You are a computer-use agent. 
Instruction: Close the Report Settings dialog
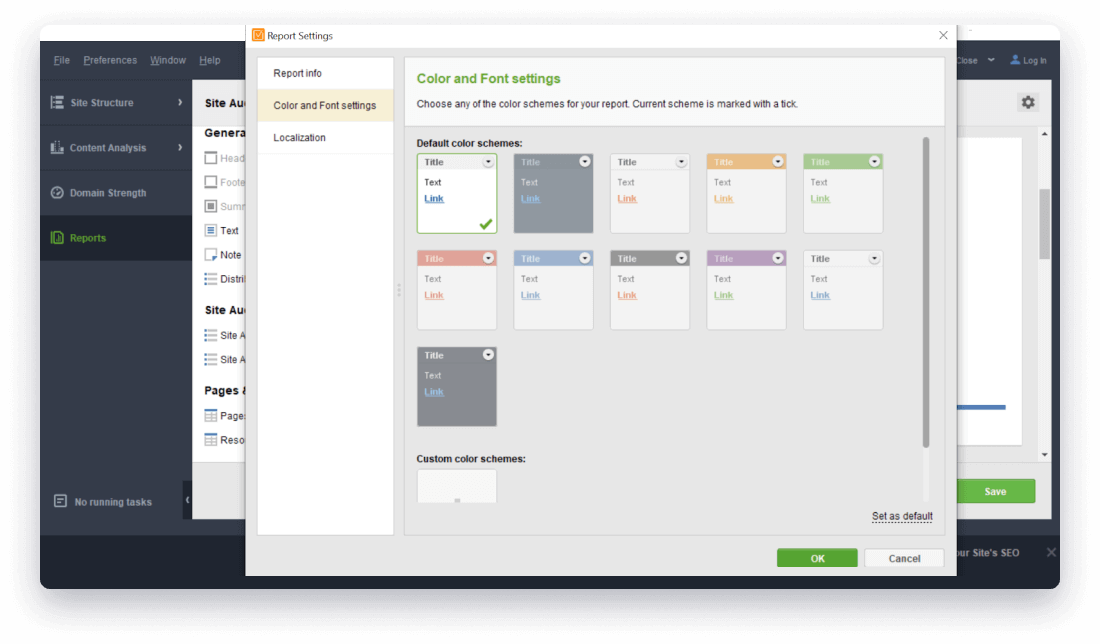(x=943, y=35)
